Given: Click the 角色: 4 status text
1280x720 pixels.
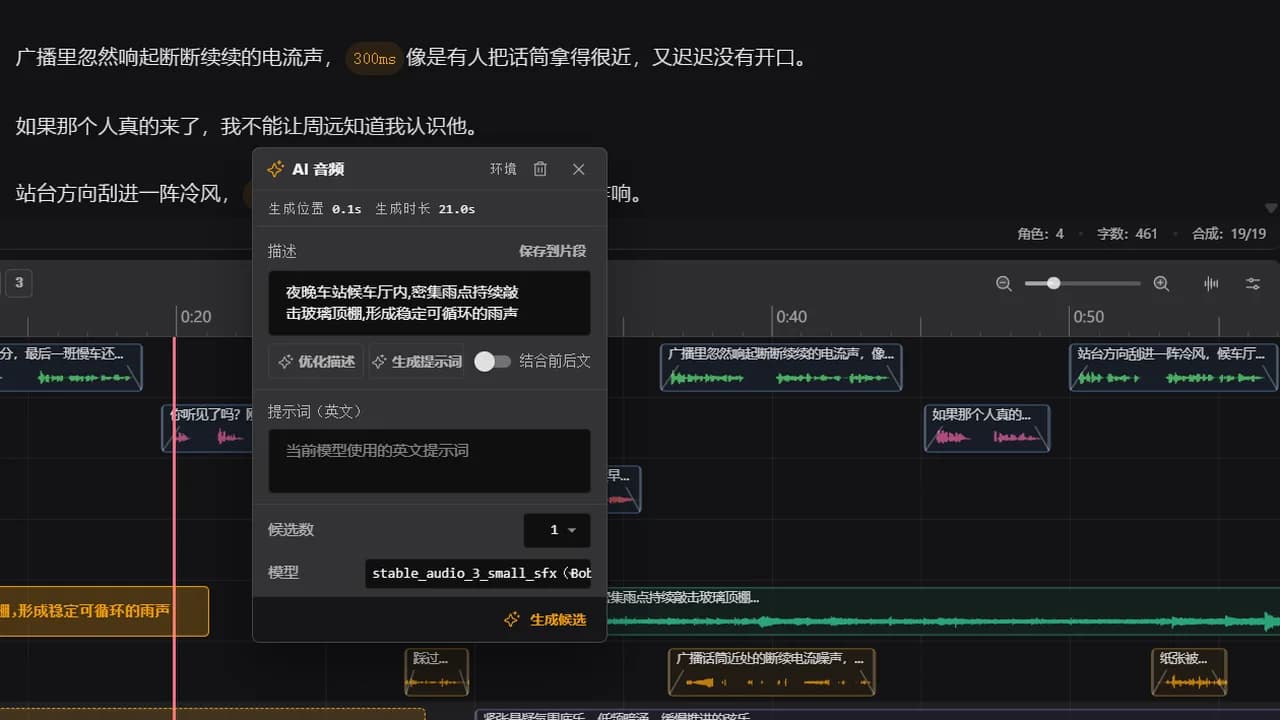Looking at the screenshot, I should click(1041, 234).
